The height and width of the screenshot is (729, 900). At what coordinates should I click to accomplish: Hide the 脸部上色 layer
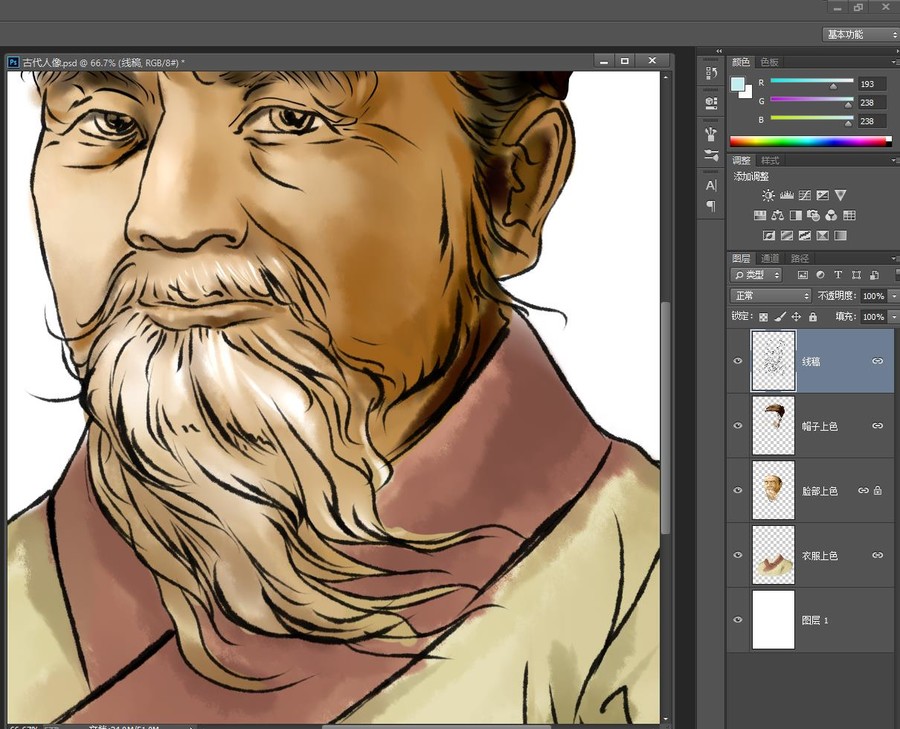[x=738, y=490]
